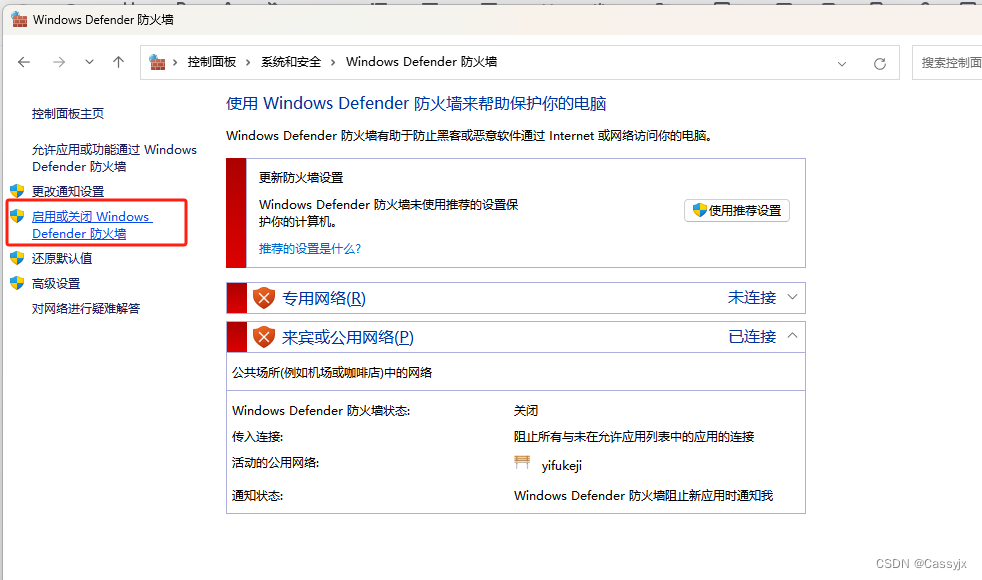The image size is (982, 580).
Task: Click red shield icon beside 来宾或公用网络
Action: (x=264, y=337)
